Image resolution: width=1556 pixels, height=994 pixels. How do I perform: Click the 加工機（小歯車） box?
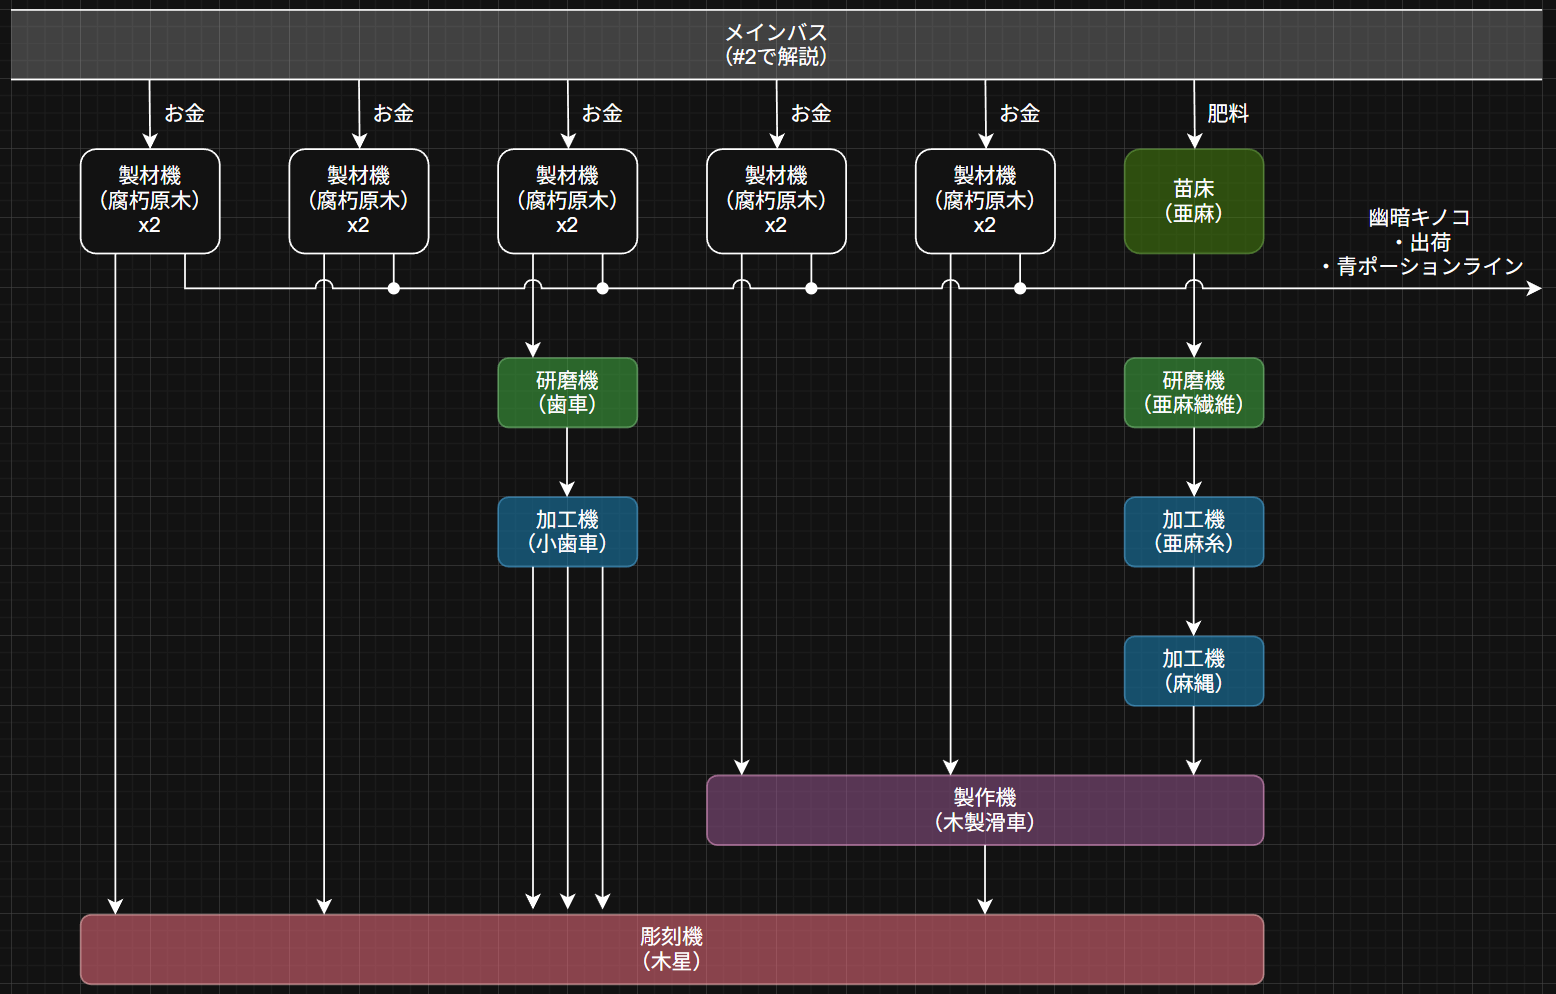[x=567, y=532]
